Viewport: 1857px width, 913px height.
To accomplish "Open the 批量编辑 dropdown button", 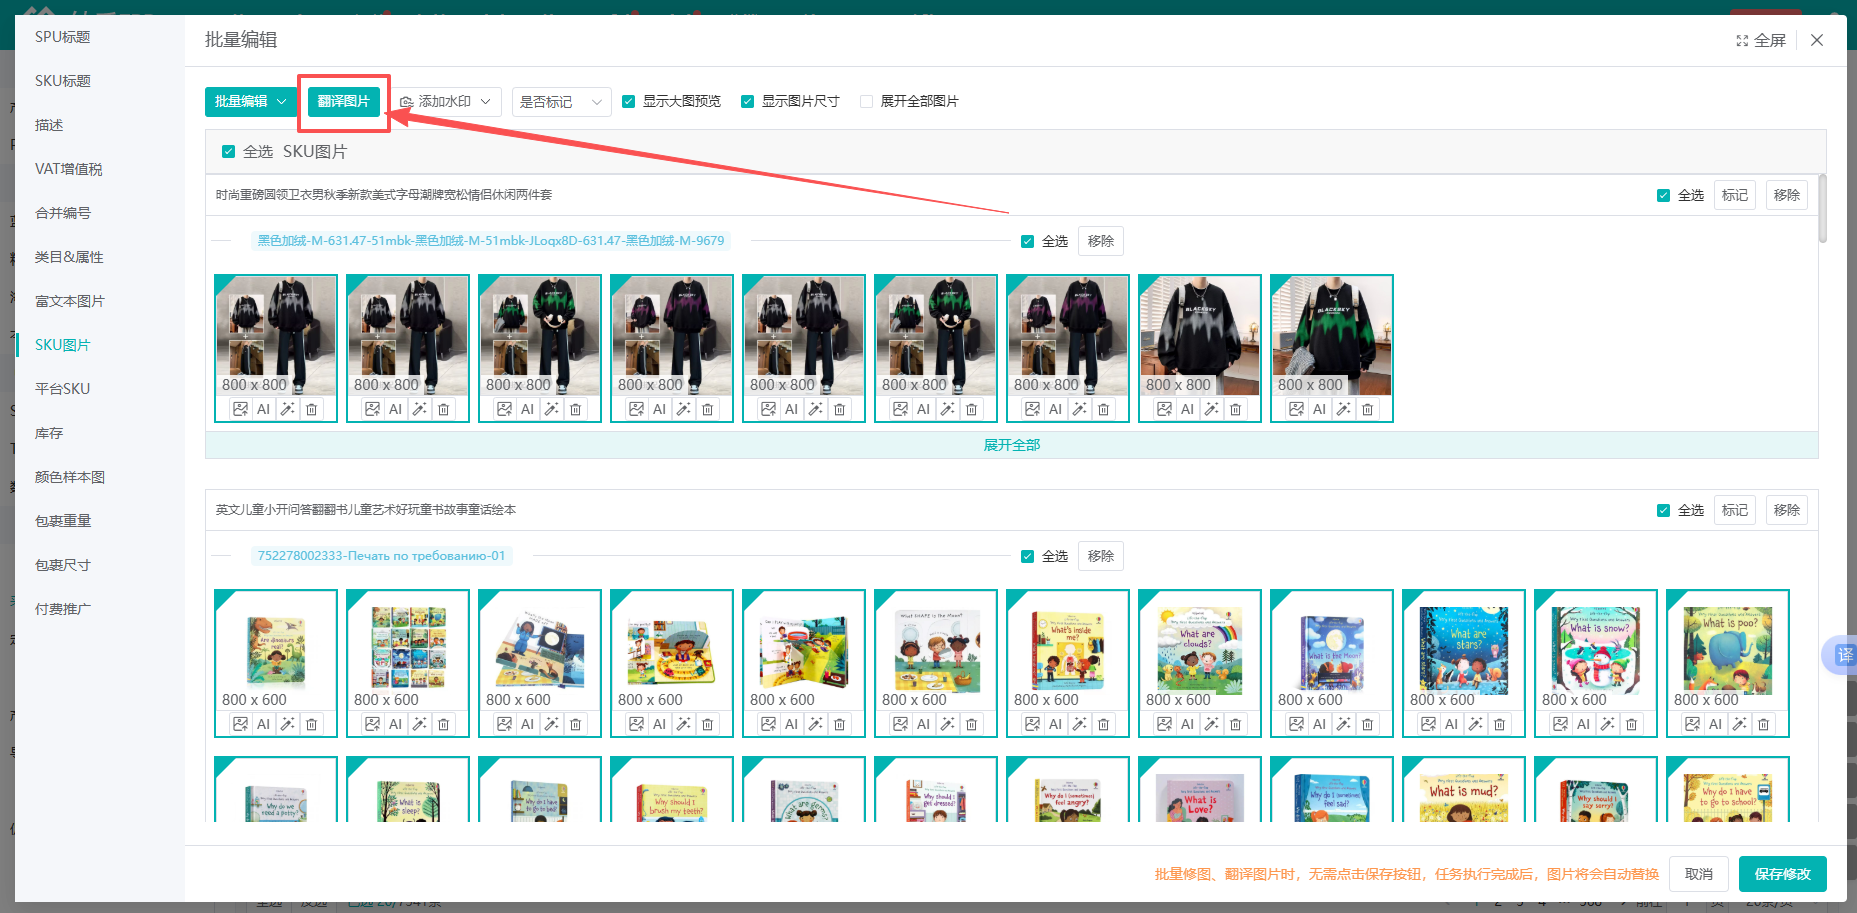I will (x=250, y=101).
